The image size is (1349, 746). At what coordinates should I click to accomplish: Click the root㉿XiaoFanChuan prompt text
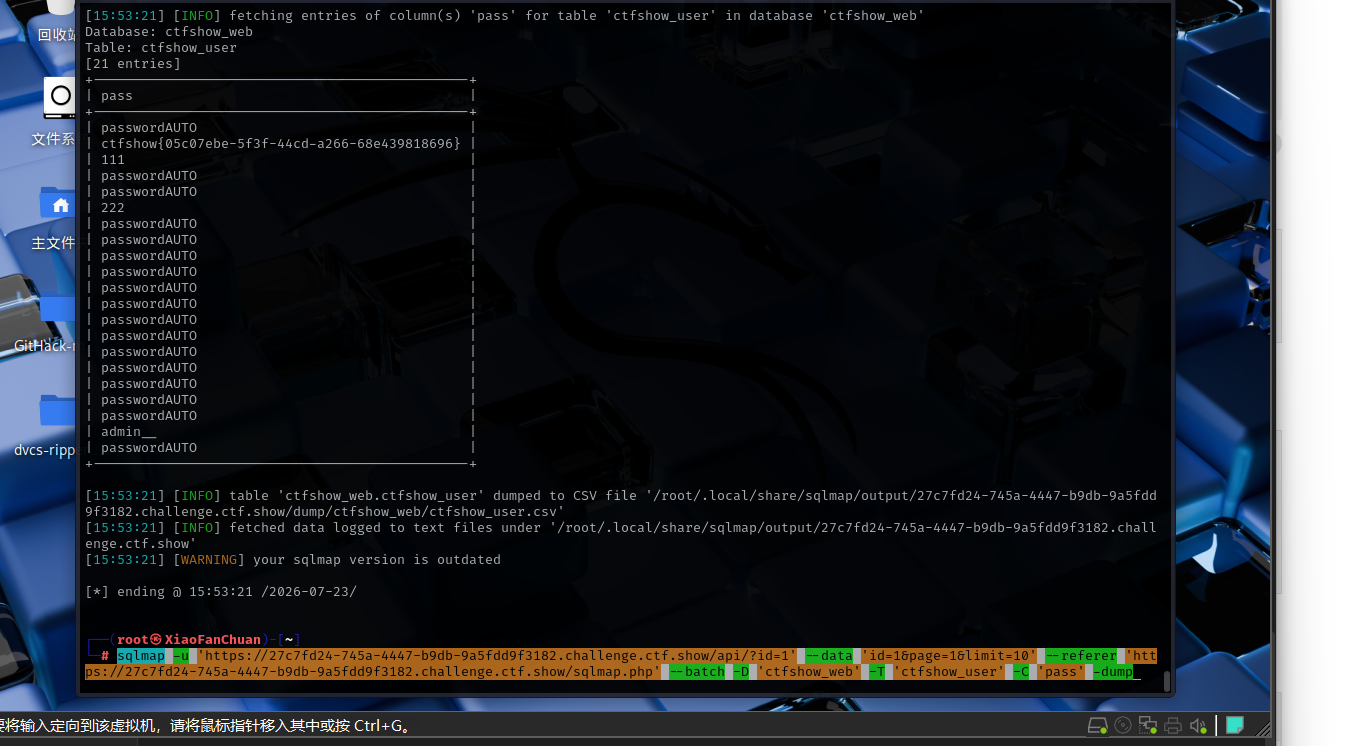[x=189, y=640]
